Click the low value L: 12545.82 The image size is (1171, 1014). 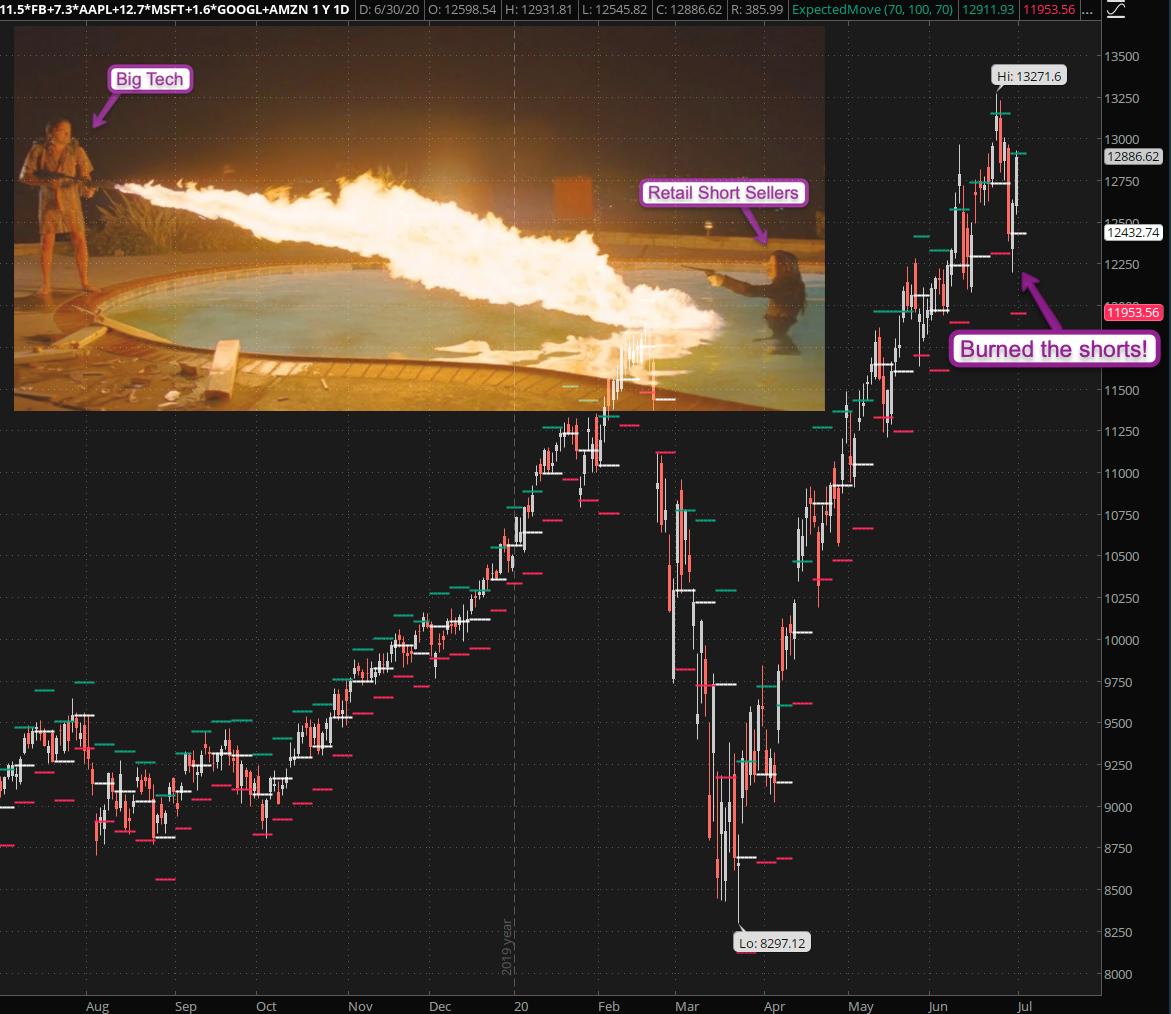(x=614, y=10)
